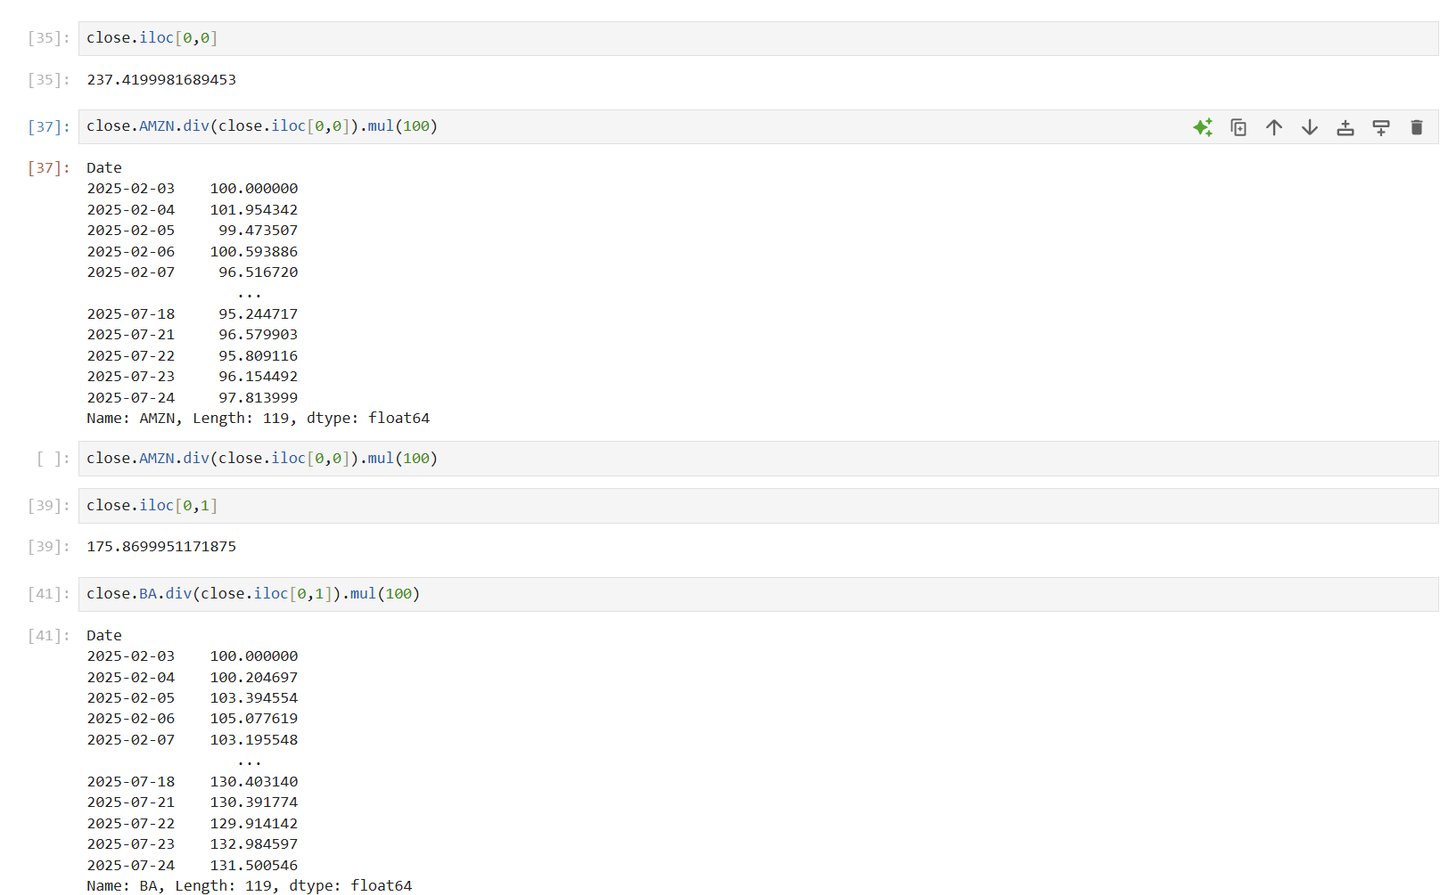Click AMZN value 95.809116

[x=258, y=356]
